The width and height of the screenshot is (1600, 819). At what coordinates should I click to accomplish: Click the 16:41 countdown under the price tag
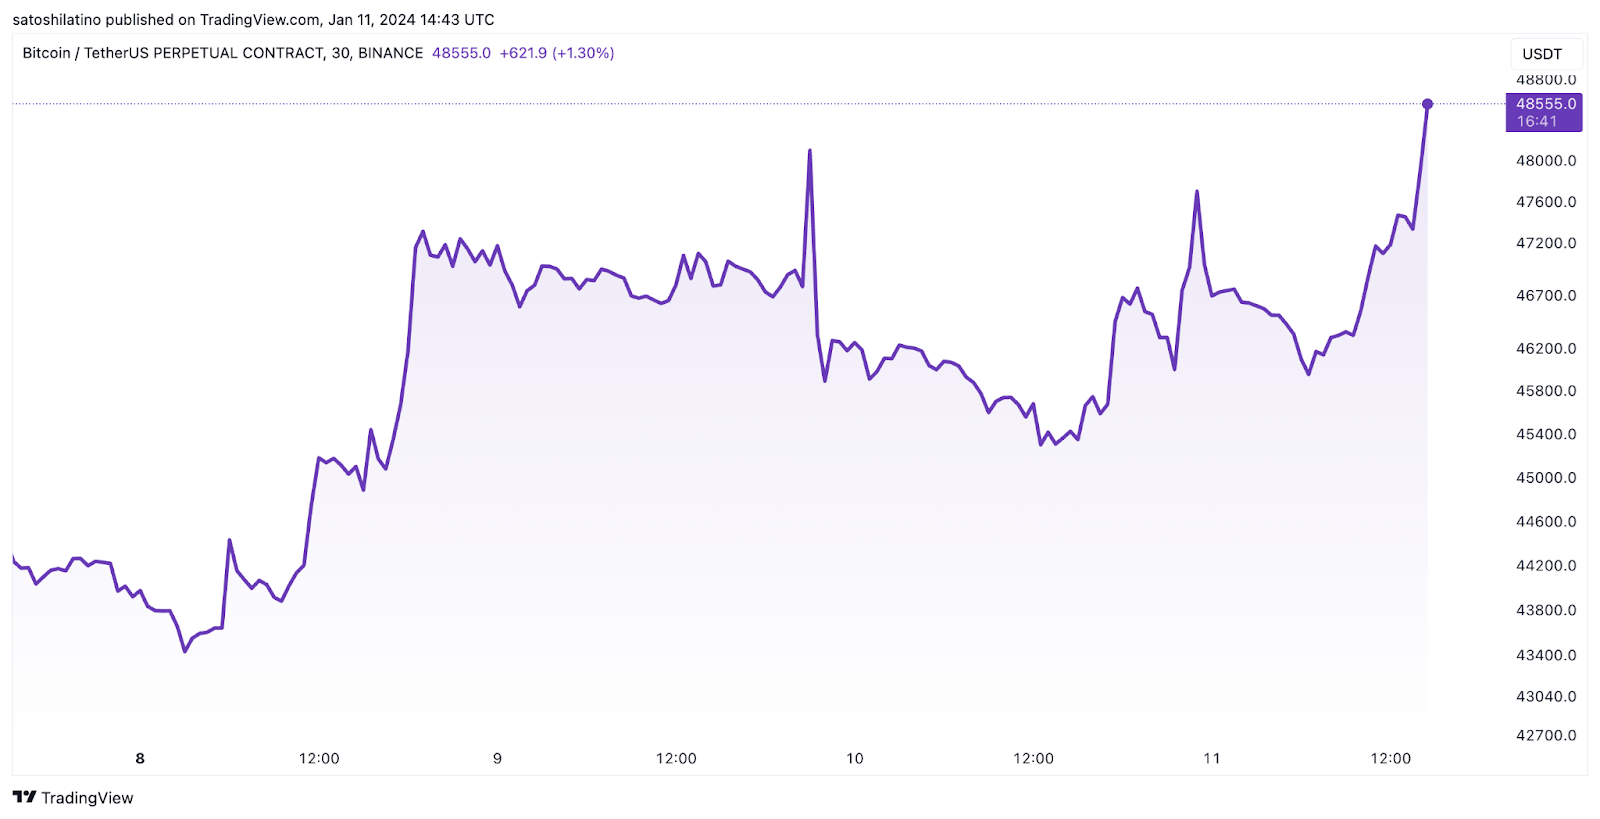click(1537, 122)
